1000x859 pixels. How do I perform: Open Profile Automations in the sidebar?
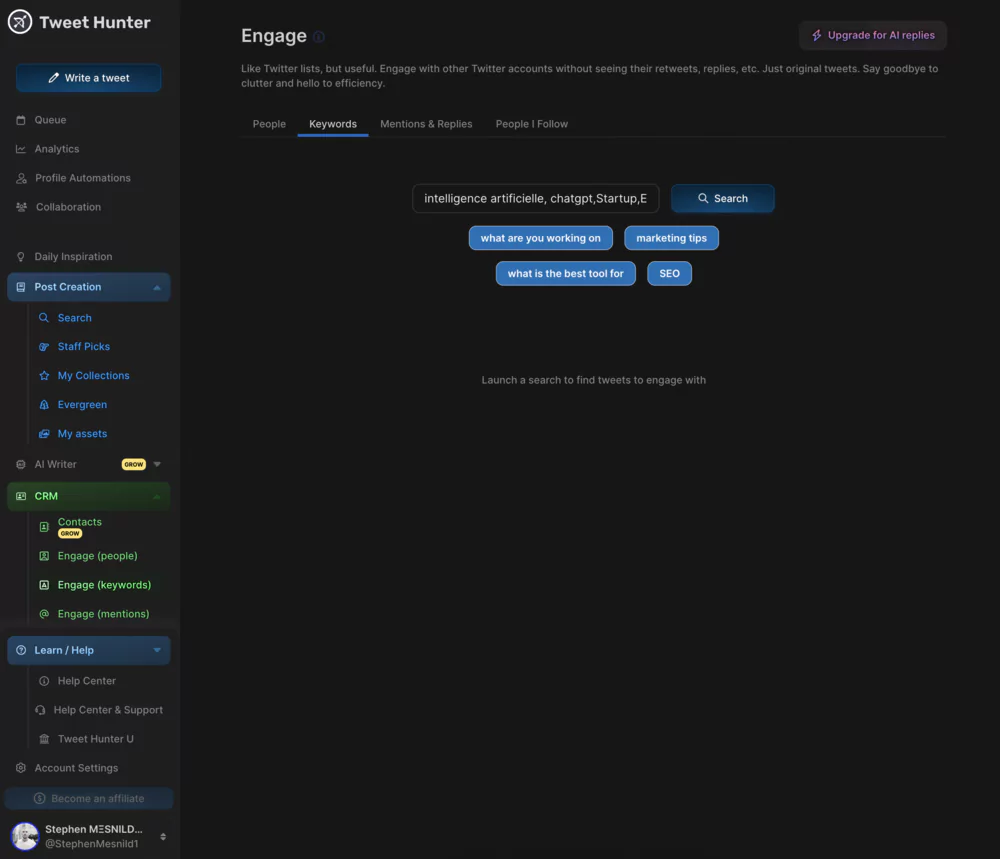[x=83, y=178]
